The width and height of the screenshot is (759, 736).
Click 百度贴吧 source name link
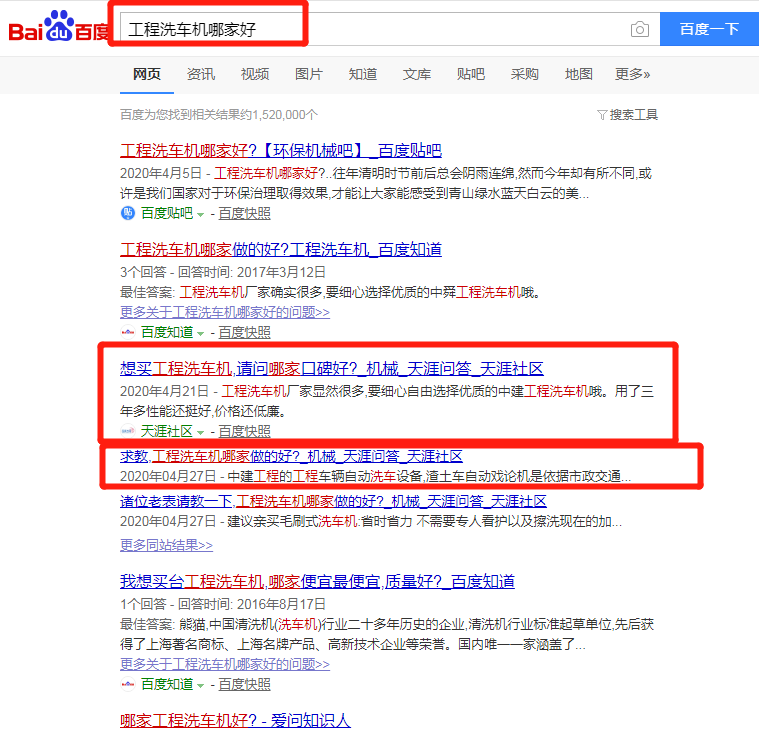point(167,214)
